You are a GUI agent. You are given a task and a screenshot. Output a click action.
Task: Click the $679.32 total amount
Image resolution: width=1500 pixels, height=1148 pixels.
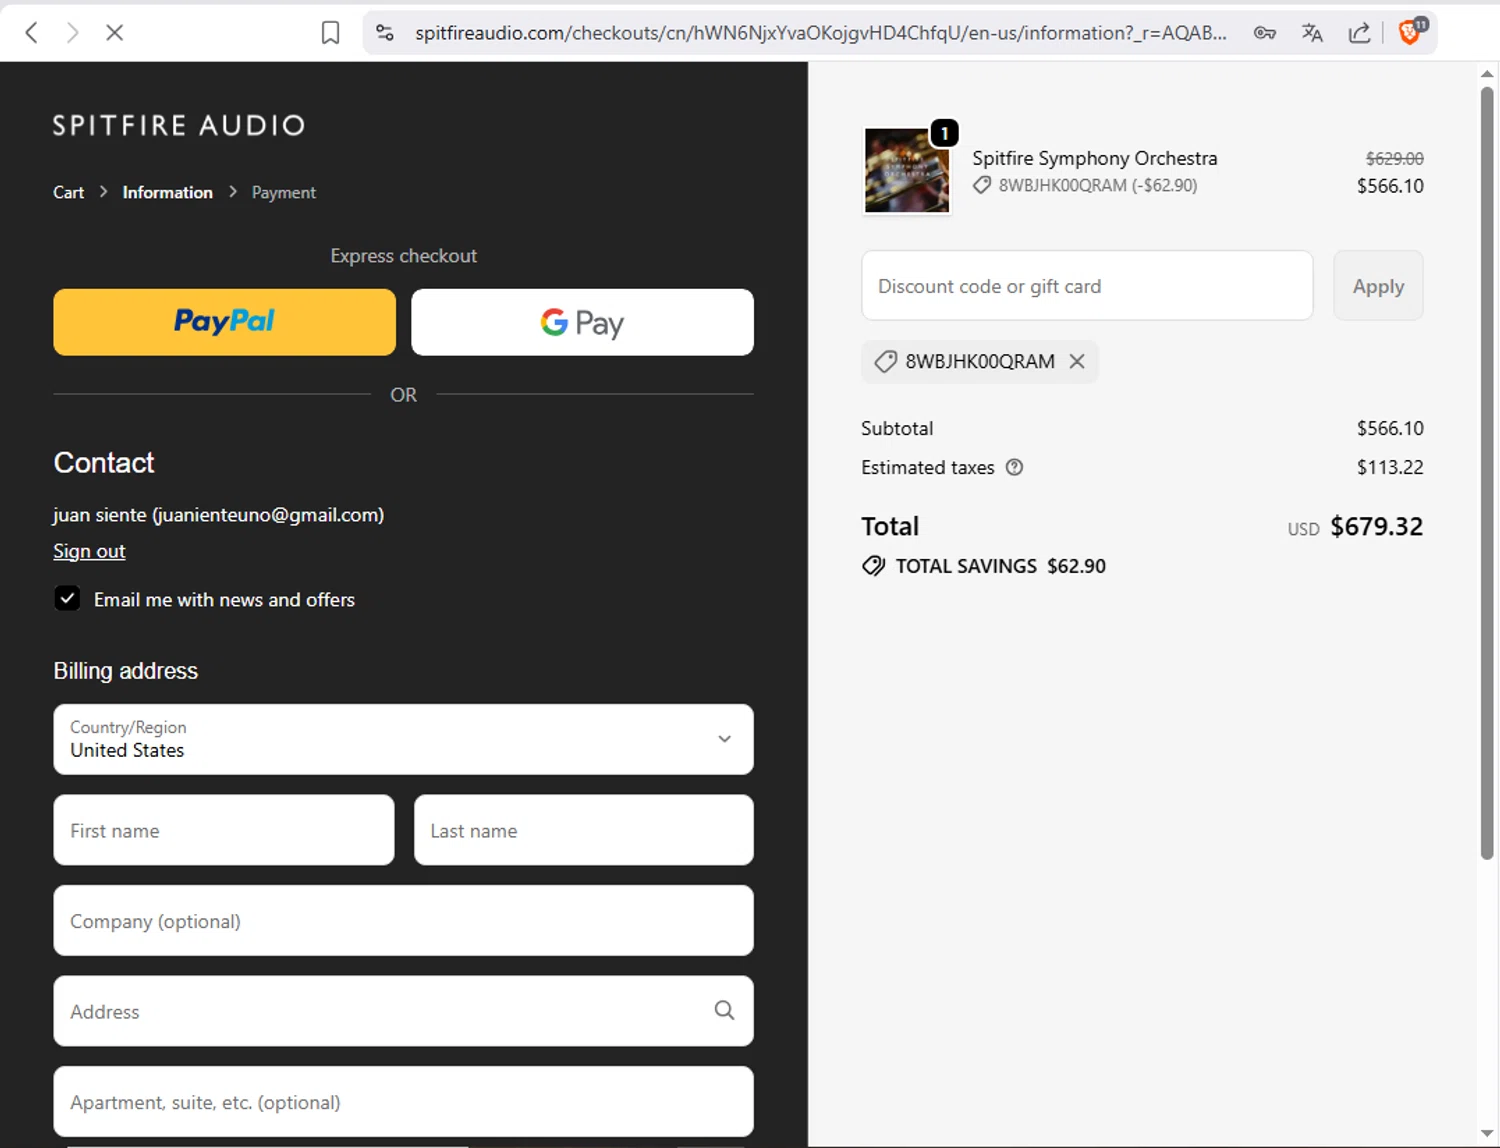(x=1376, y=526)
